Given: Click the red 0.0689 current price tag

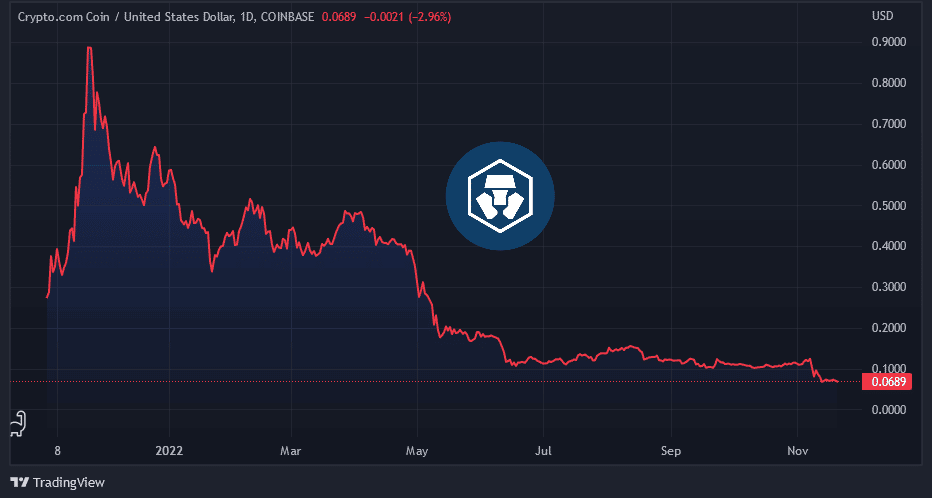Looking at the screenshot, I should point(888,381).
